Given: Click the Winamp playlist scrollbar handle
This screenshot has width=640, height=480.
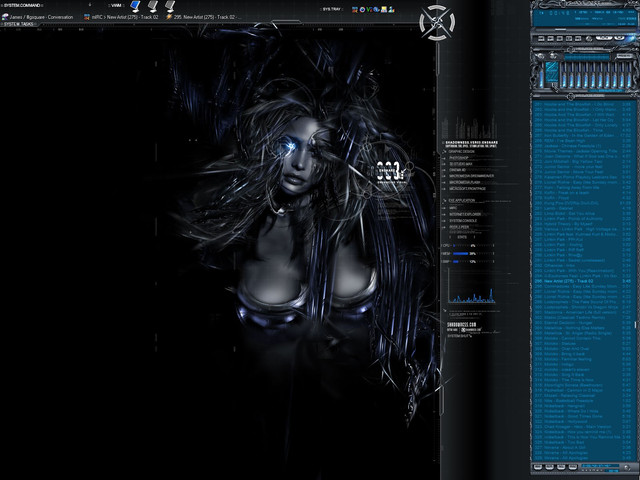Looking at the screenshot, I should click(636, 324).
